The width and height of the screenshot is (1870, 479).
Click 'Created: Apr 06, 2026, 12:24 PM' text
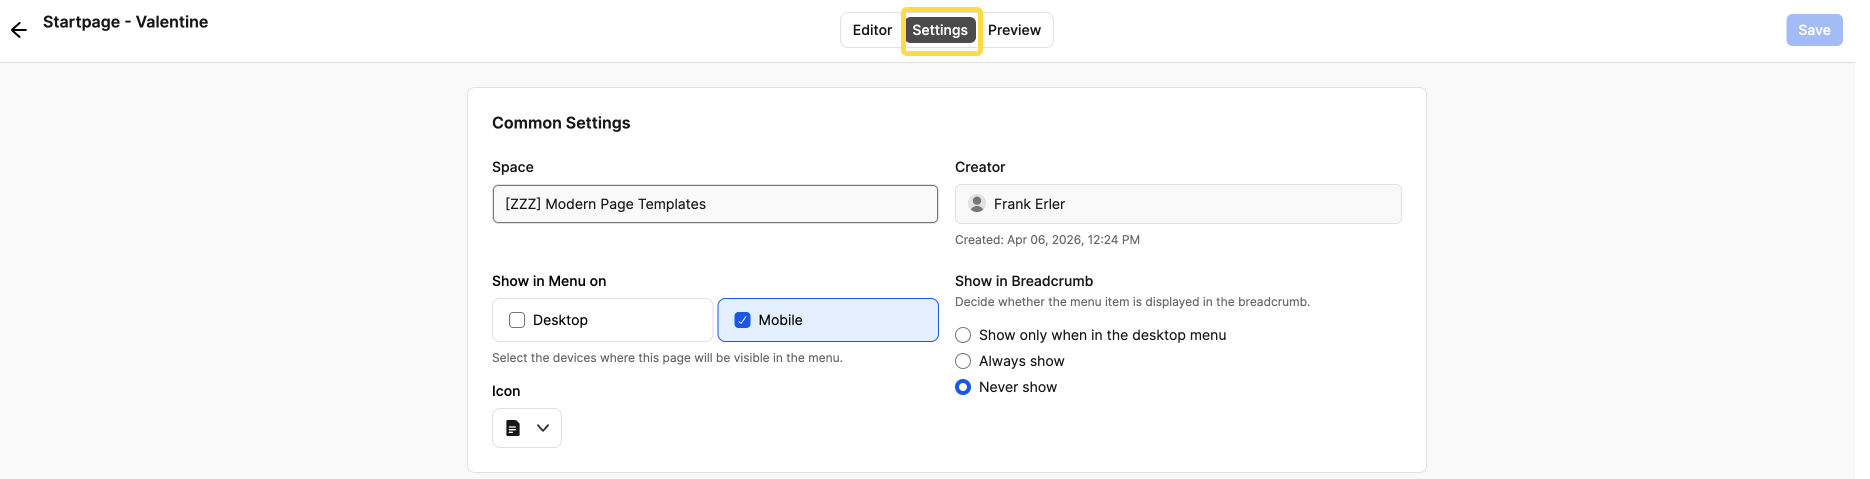pyautogui.click(x=1047, y=240)
